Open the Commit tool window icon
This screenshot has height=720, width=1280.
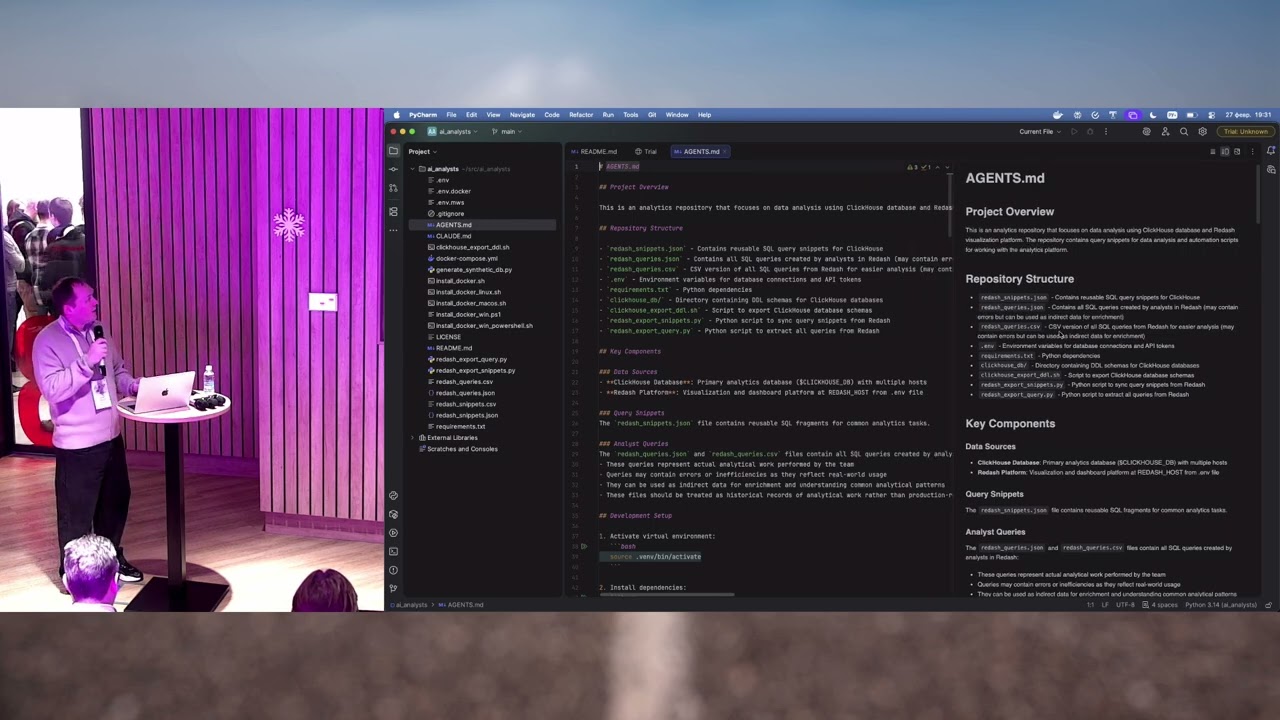point(393,169)
